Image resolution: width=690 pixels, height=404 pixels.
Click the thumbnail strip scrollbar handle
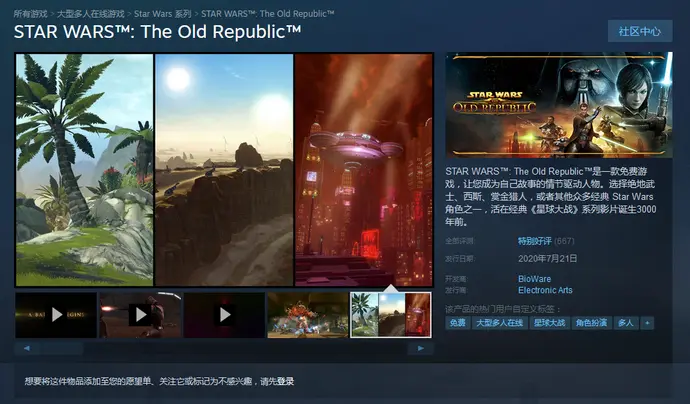[x=62, y=348]
